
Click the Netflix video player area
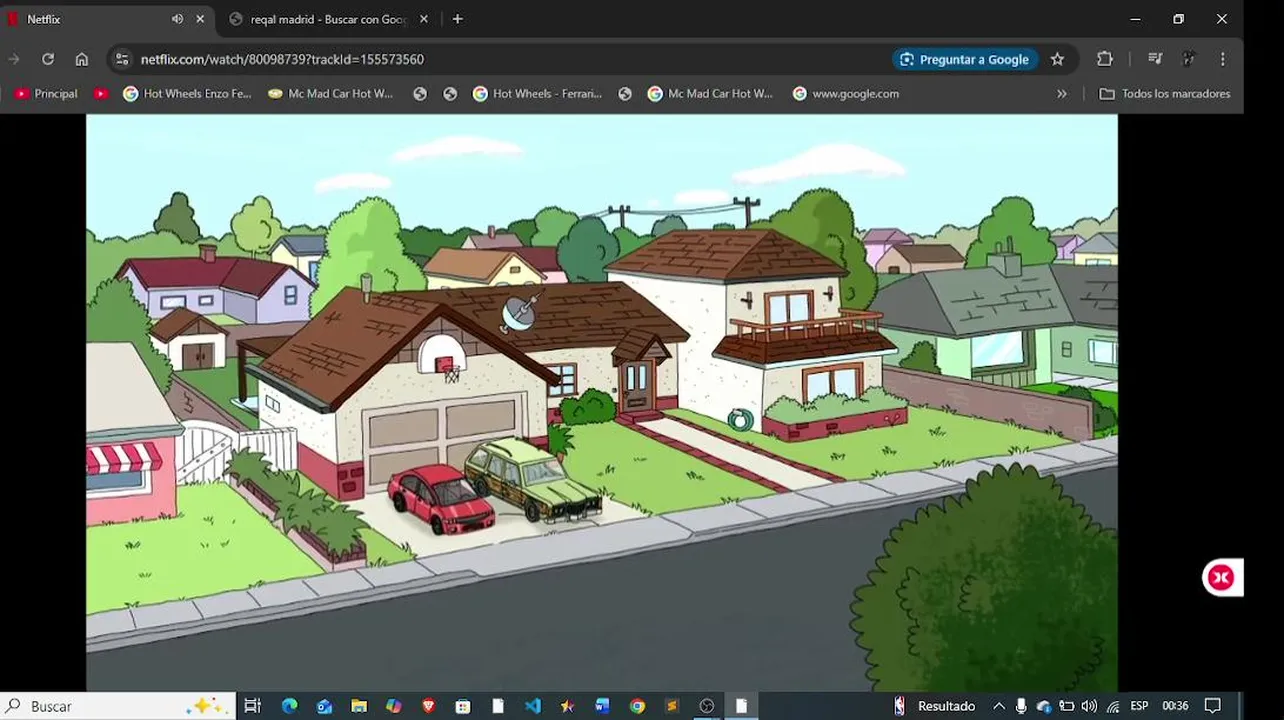(x=602, y=402)
